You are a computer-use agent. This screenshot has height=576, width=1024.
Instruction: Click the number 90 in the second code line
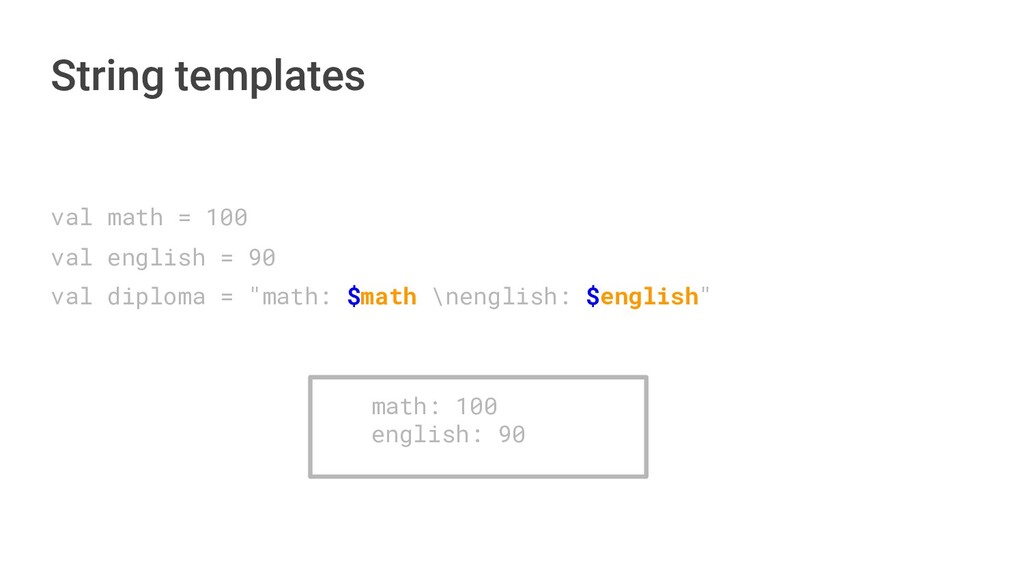(x=262, y=258)
